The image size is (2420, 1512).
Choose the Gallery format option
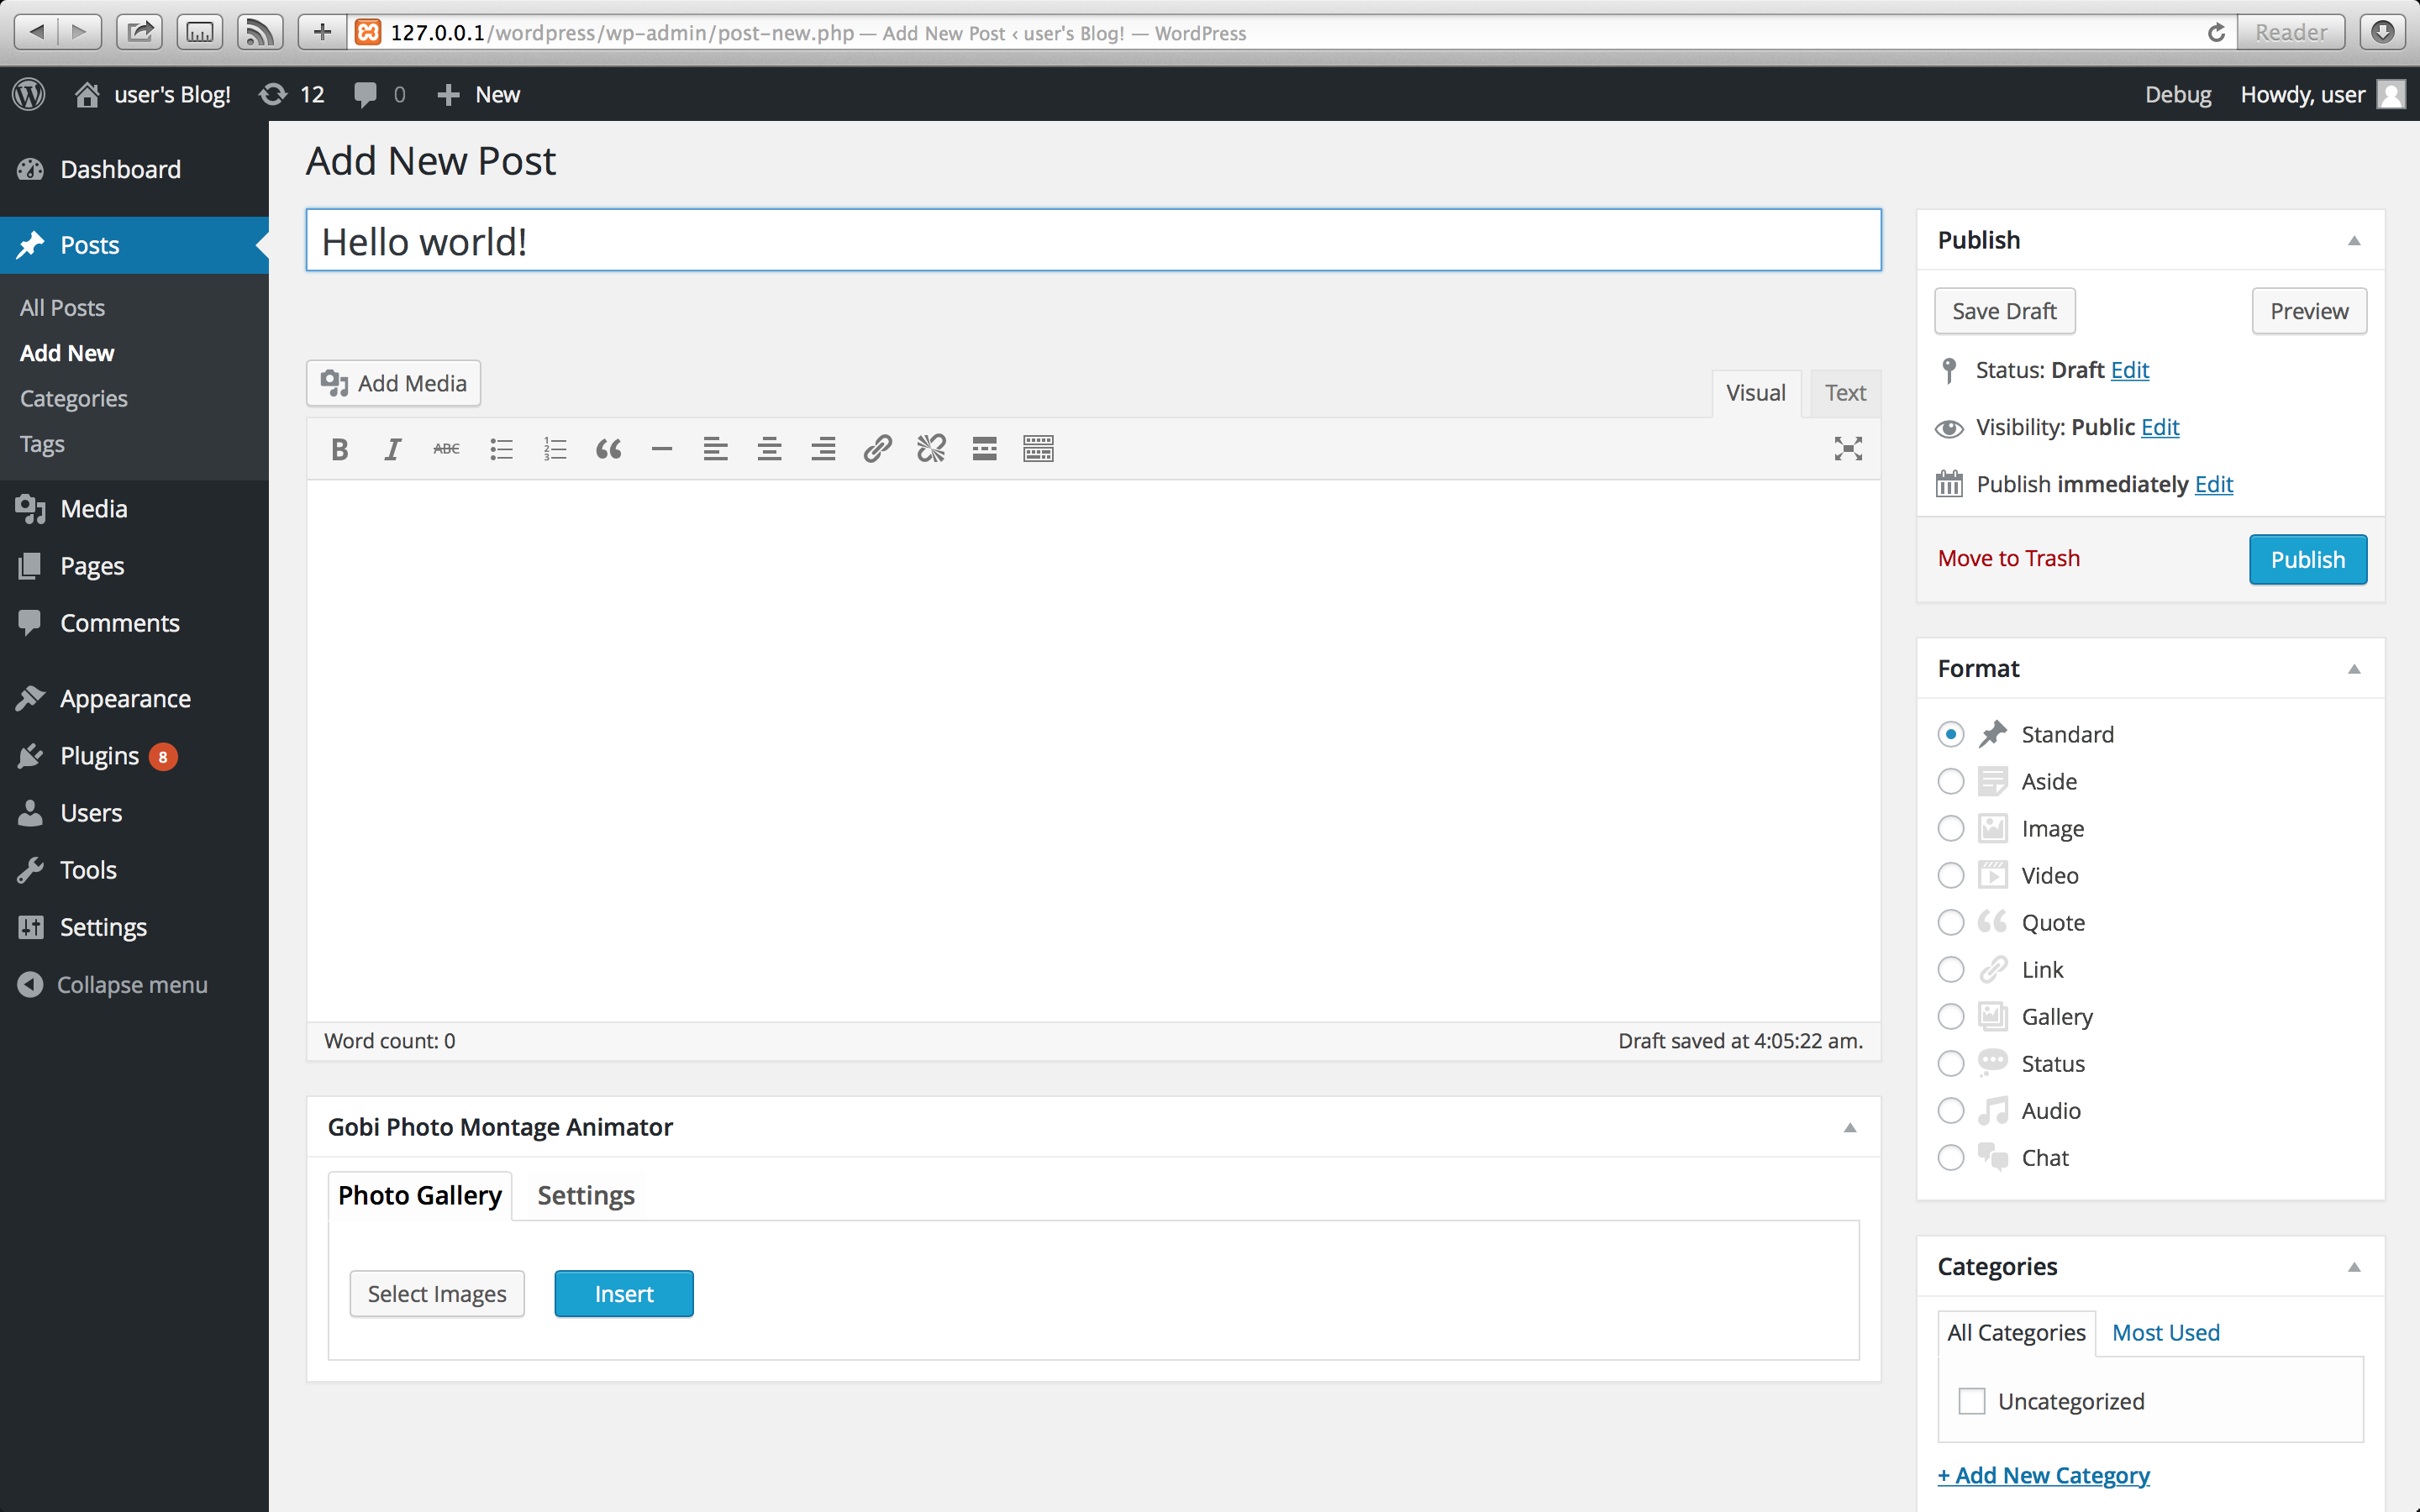pyautogui.click(x=1950, y=1016)
